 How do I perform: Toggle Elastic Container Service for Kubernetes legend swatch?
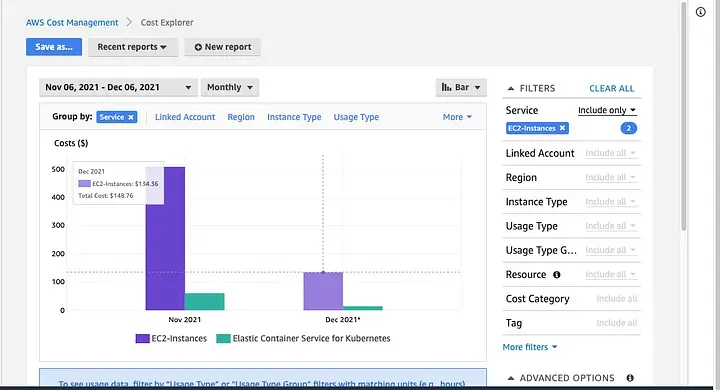tap(223, 339)
